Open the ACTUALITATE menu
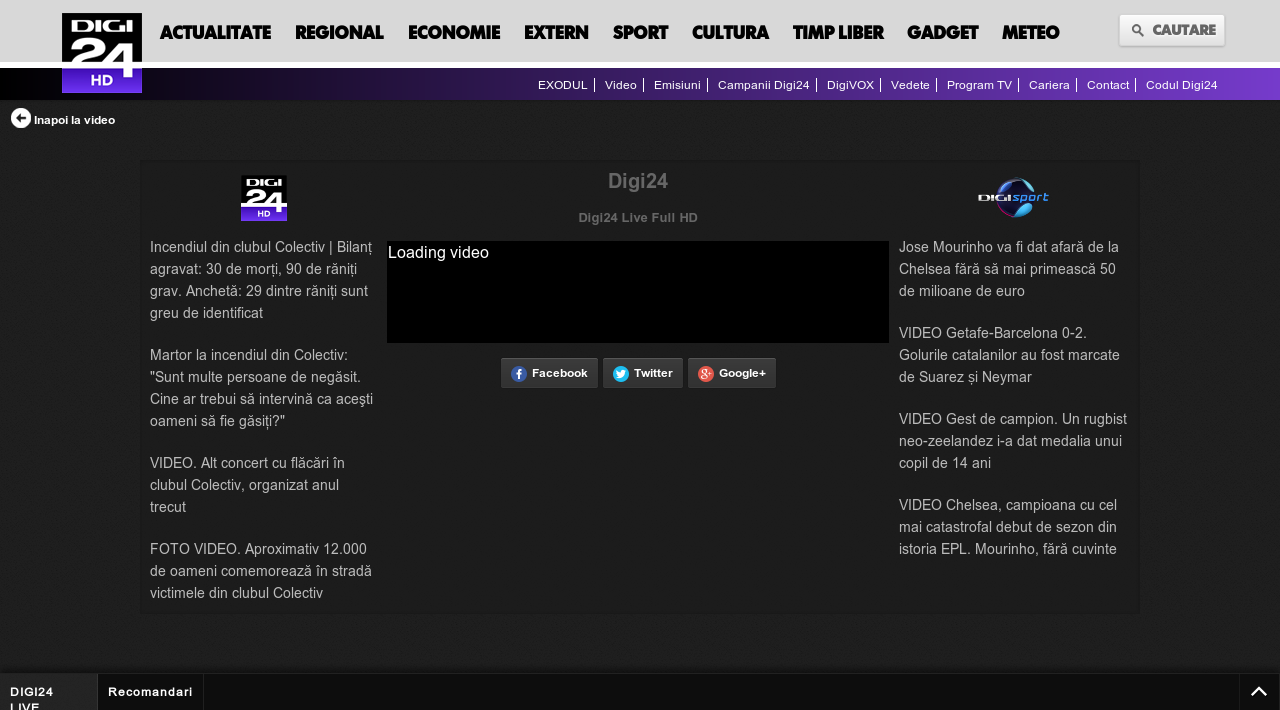Viewport: 1280px width, 710px height. [215, 33]
